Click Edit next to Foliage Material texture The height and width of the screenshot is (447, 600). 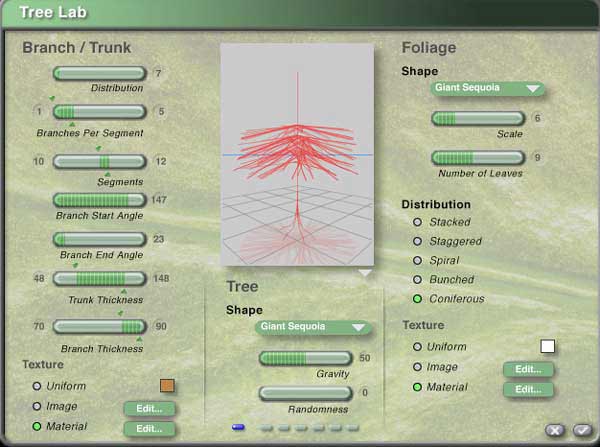tap(528, 390)
